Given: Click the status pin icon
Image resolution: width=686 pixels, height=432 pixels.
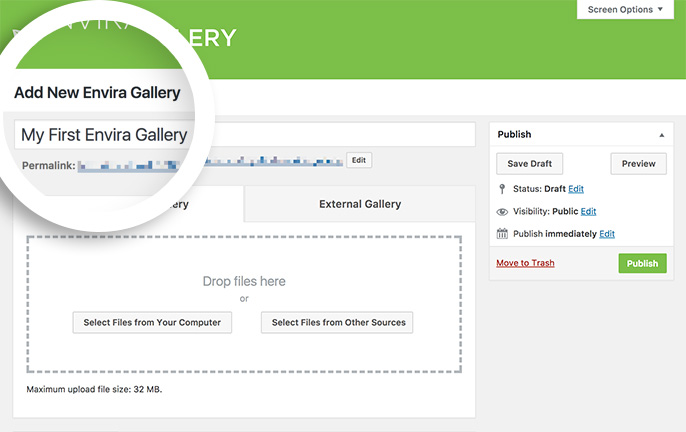Looking at the screenshot, I should 502,189.
